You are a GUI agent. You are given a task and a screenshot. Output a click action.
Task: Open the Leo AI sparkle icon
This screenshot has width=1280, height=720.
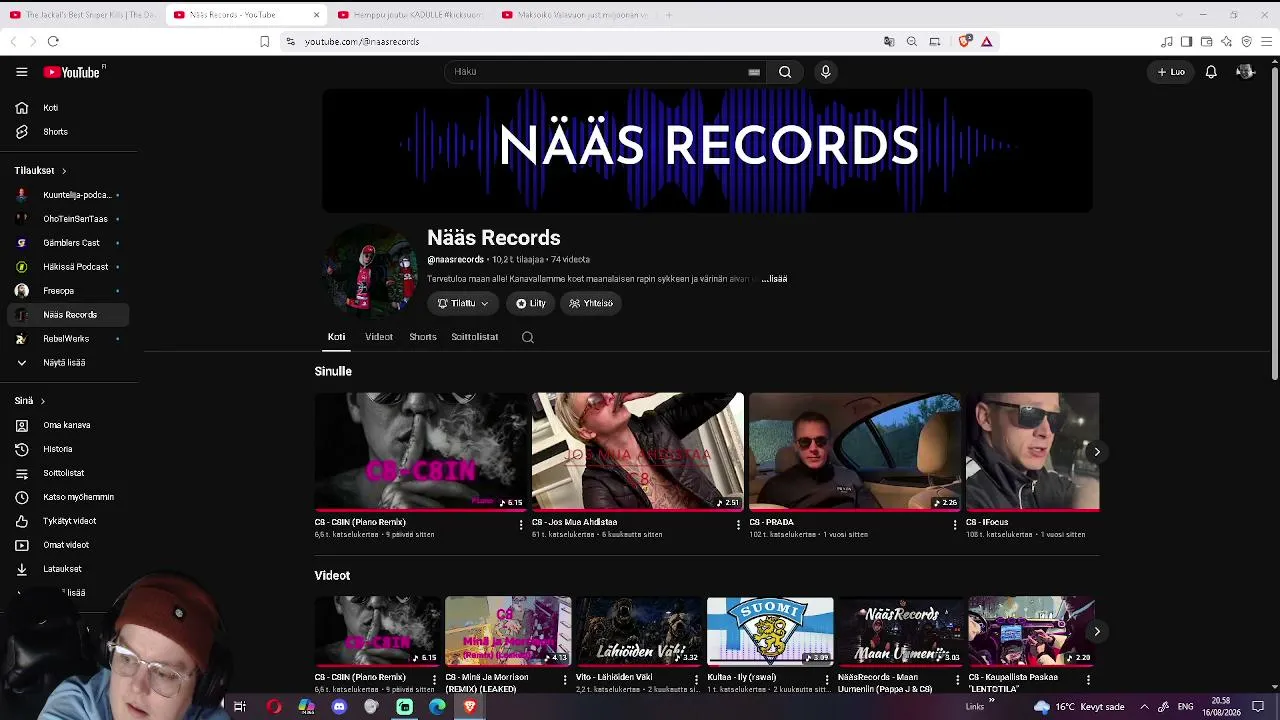click(x=1226, y=41)
